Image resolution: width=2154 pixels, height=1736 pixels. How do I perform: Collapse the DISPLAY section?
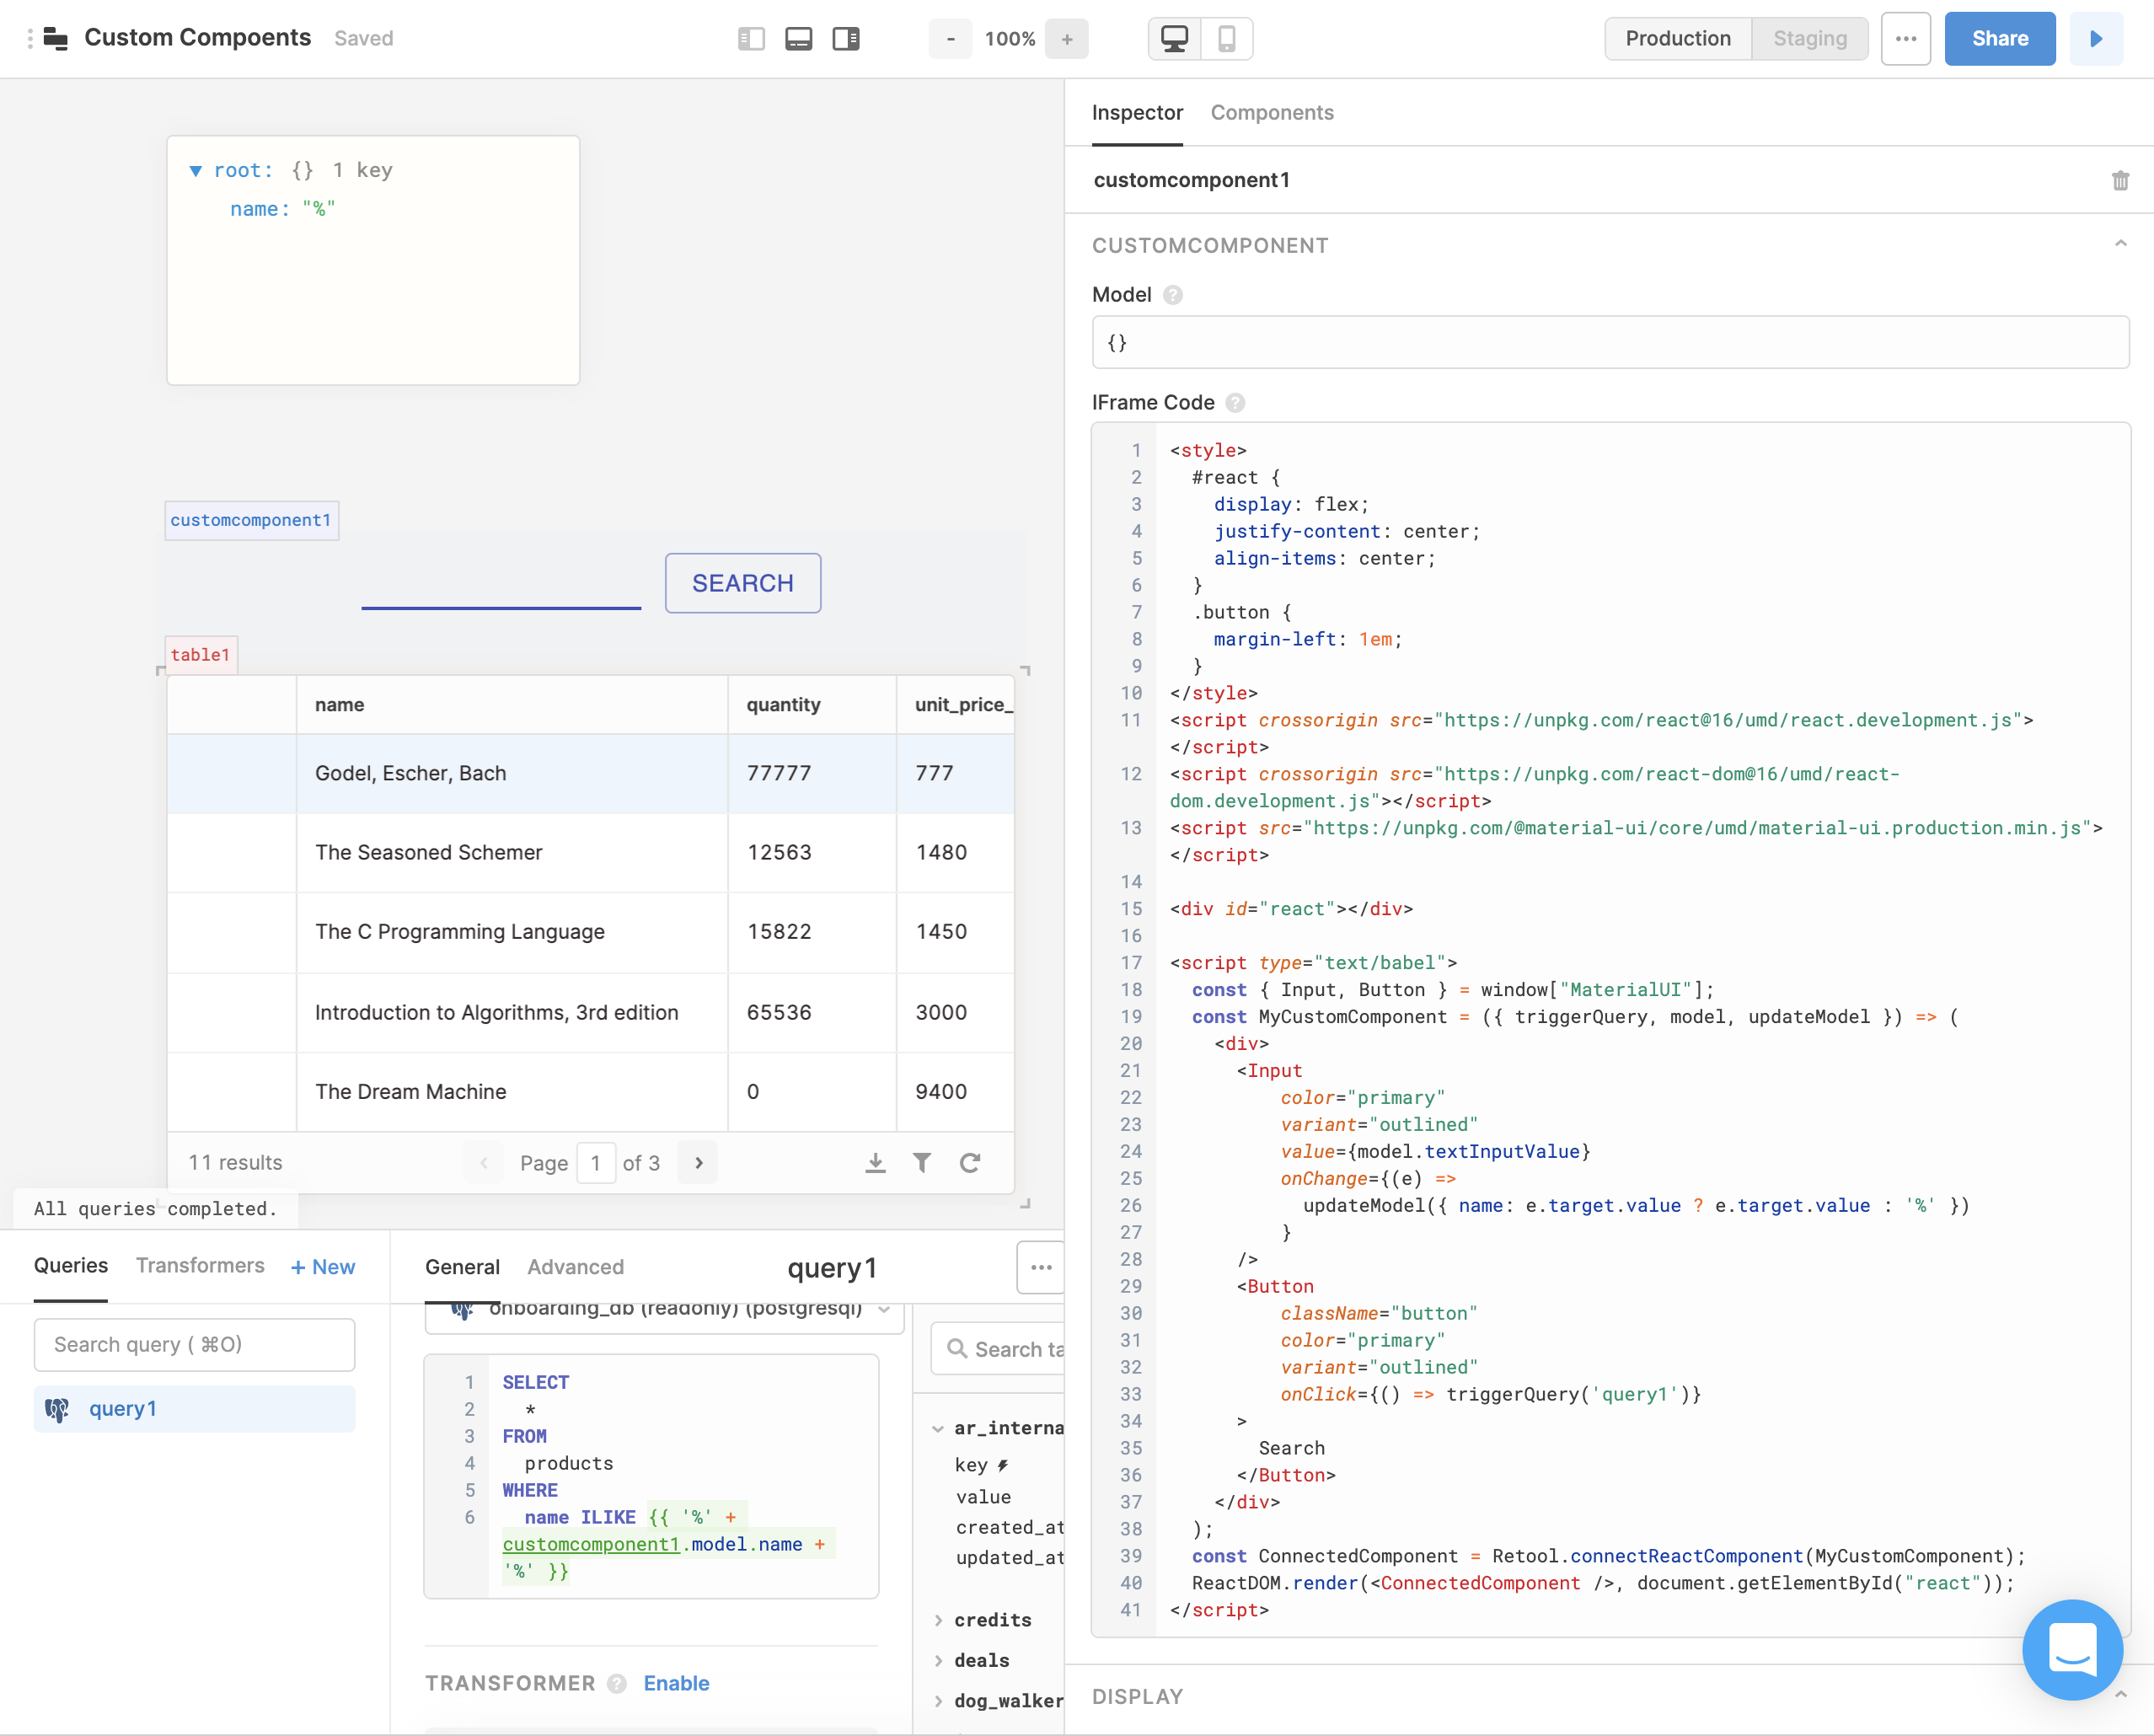(x=2120, y=1695)
